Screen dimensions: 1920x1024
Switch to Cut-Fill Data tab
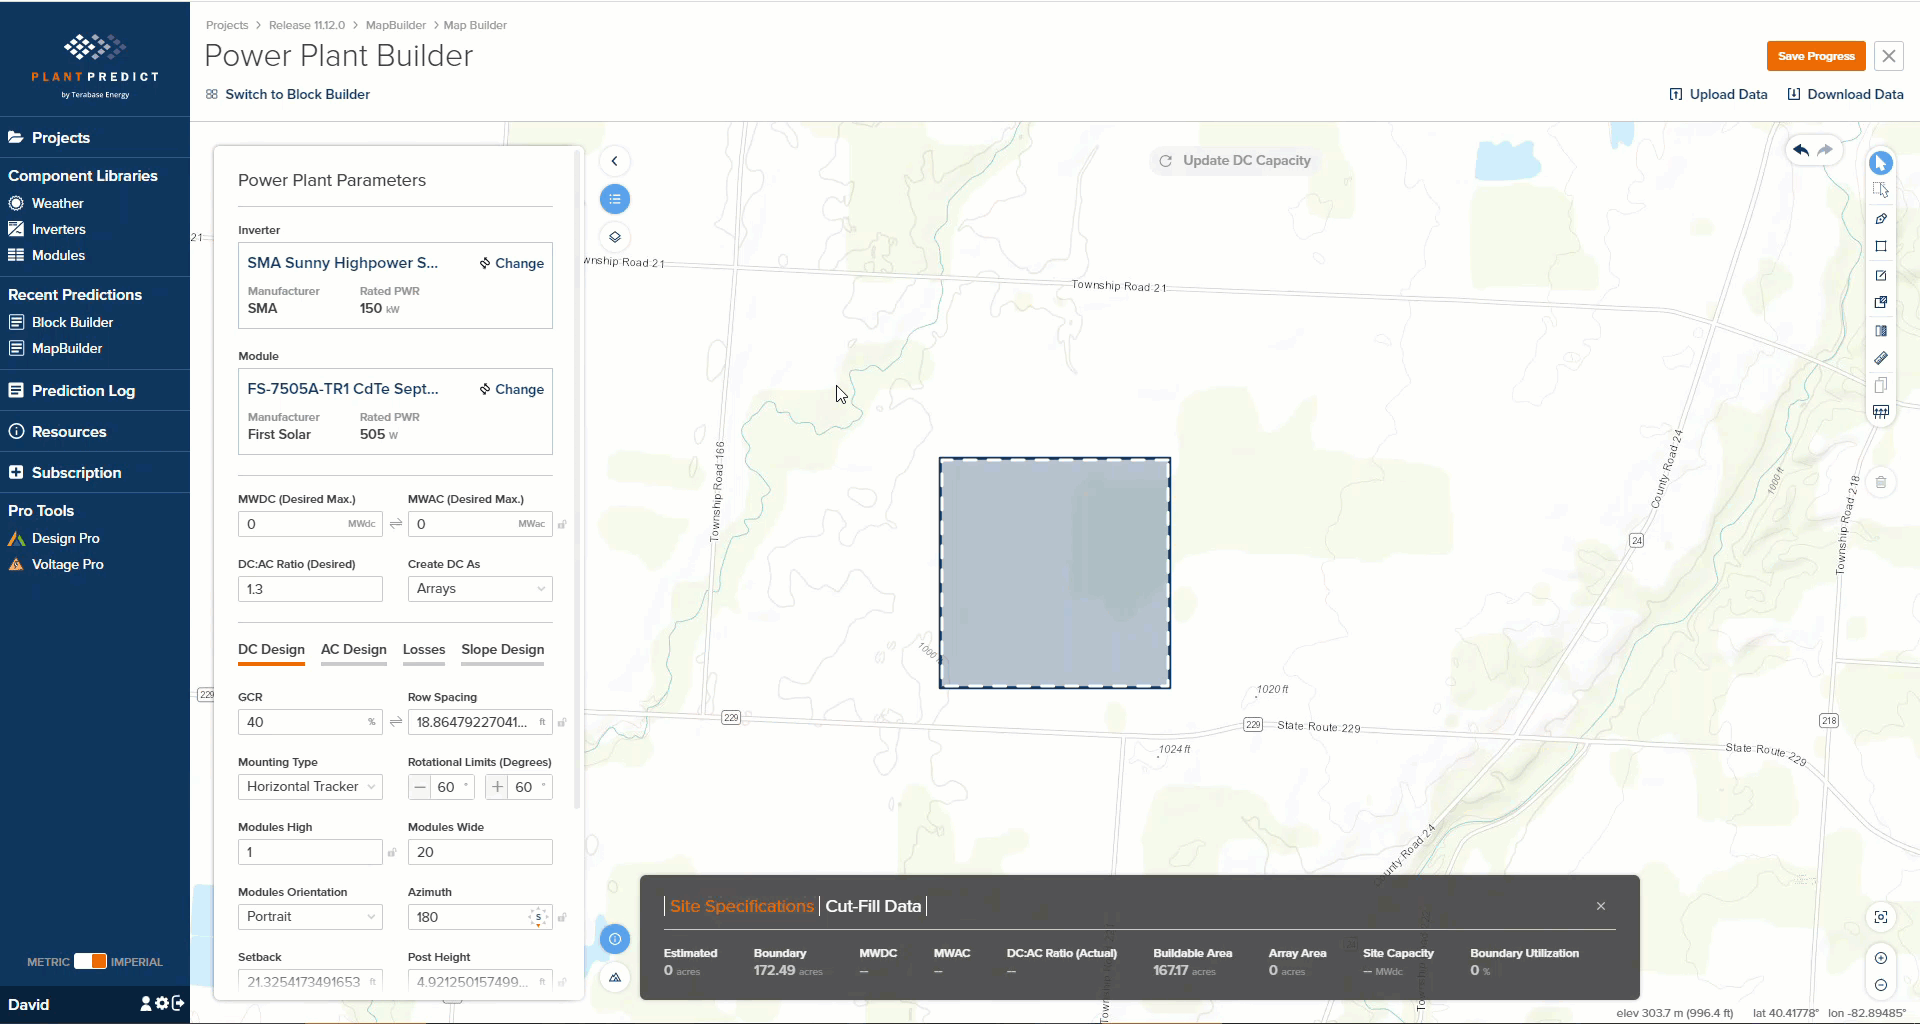pos(873,906)
